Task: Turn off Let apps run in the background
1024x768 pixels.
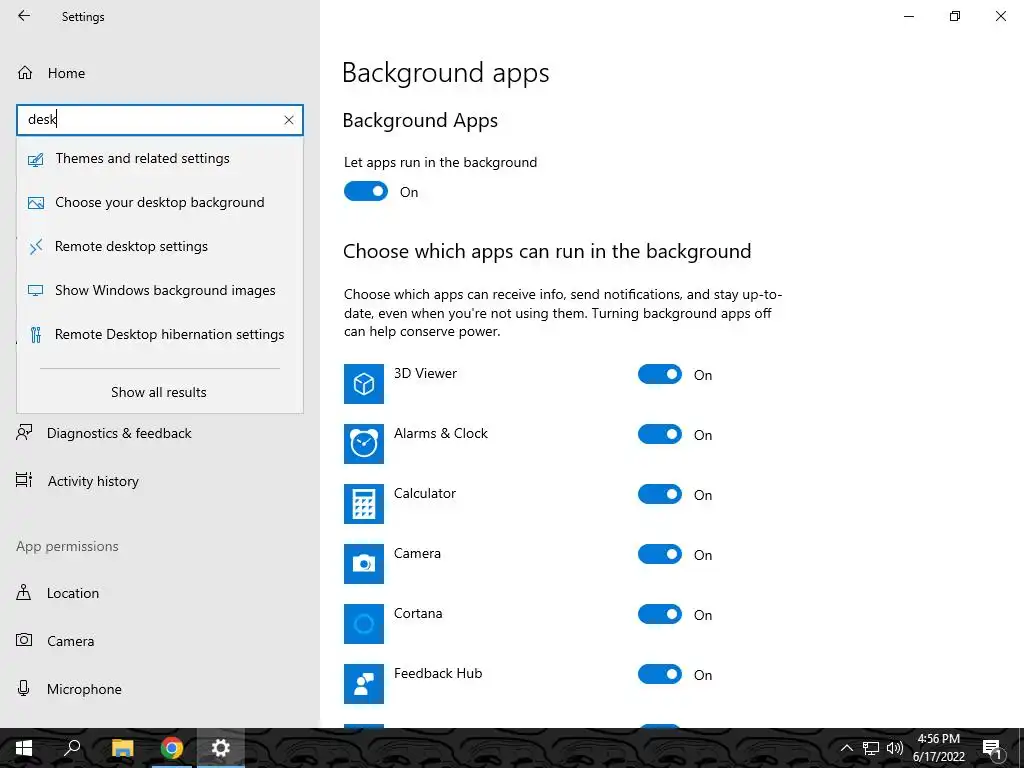Action: click(366, 191)
